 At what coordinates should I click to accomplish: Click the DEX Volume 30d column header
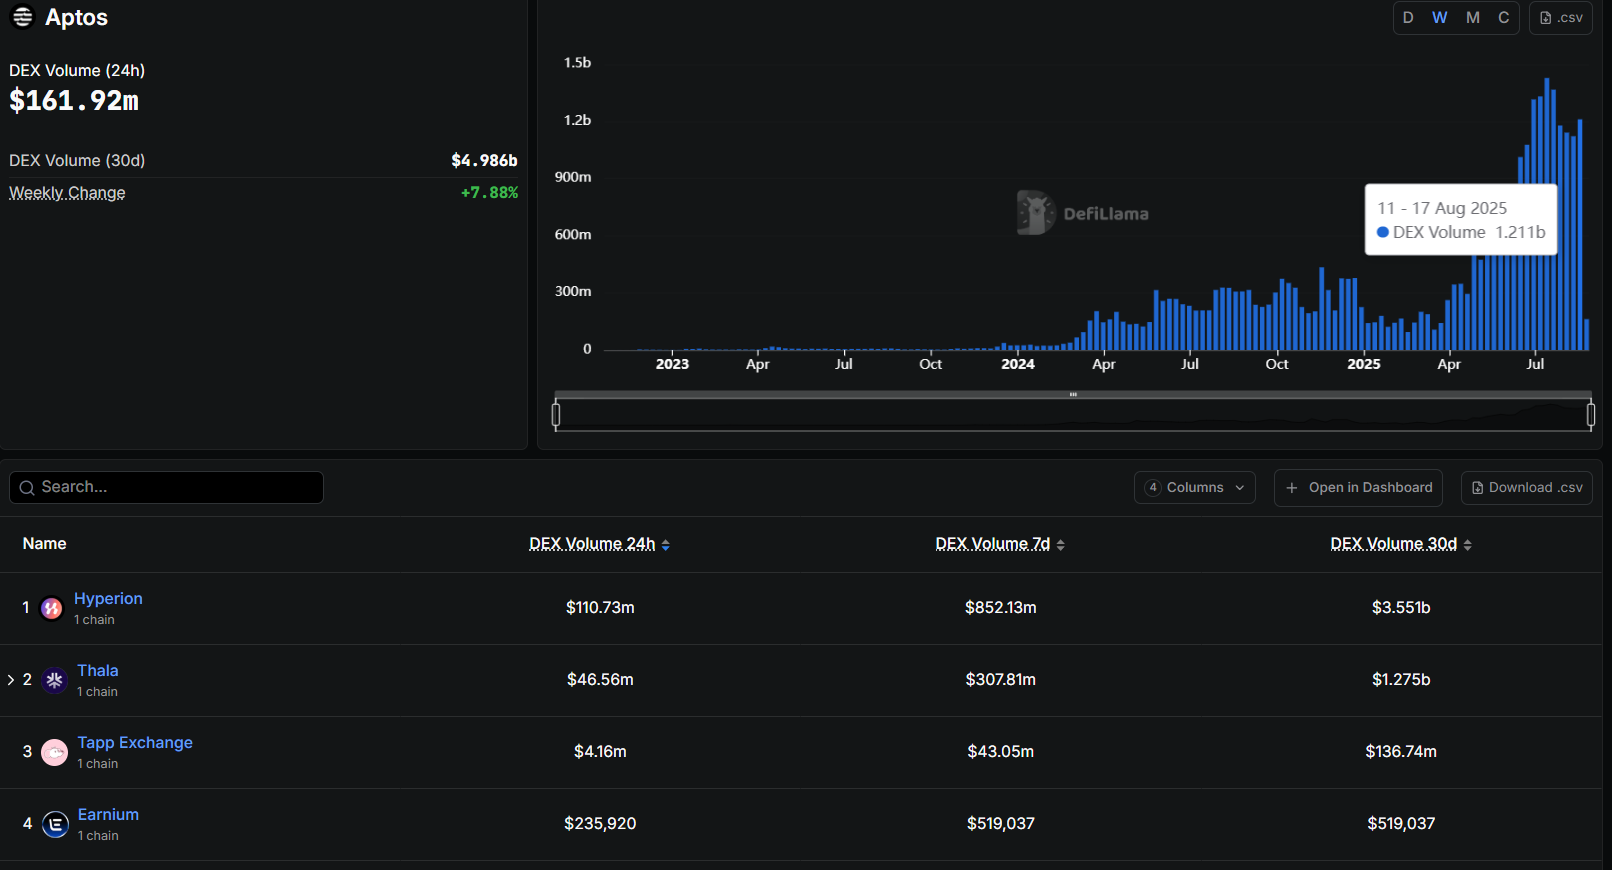tap(1394, 544)
